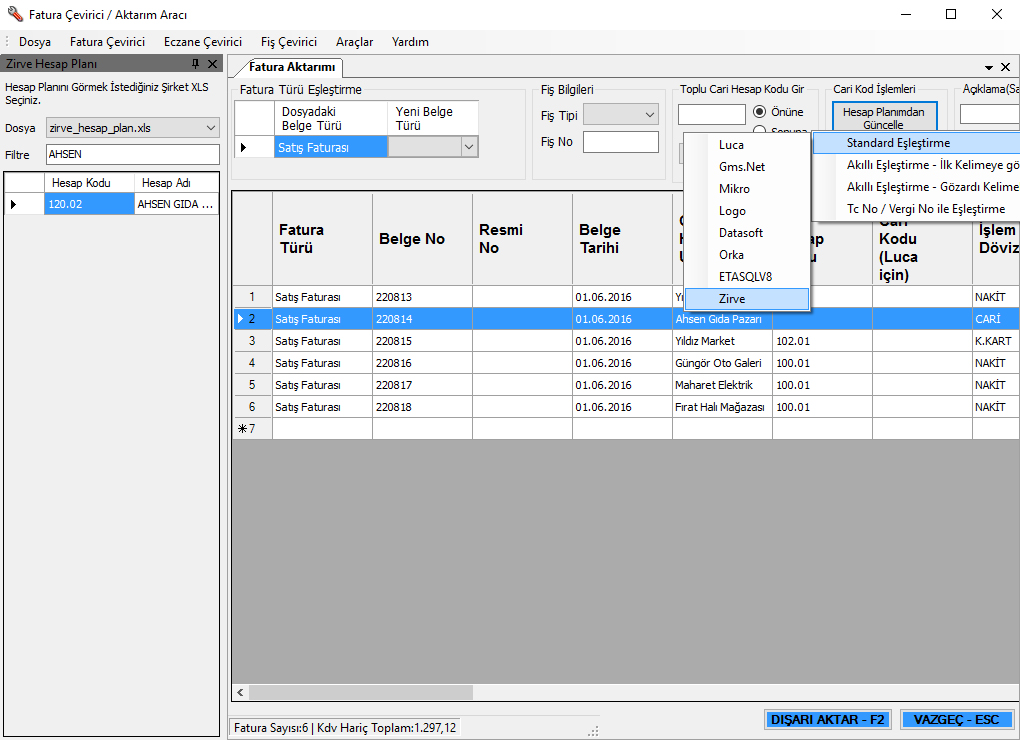This screenshot has height=740, width=1020.
Task: Click Belge No cell 220814
Action: click(x=423, y=319)
